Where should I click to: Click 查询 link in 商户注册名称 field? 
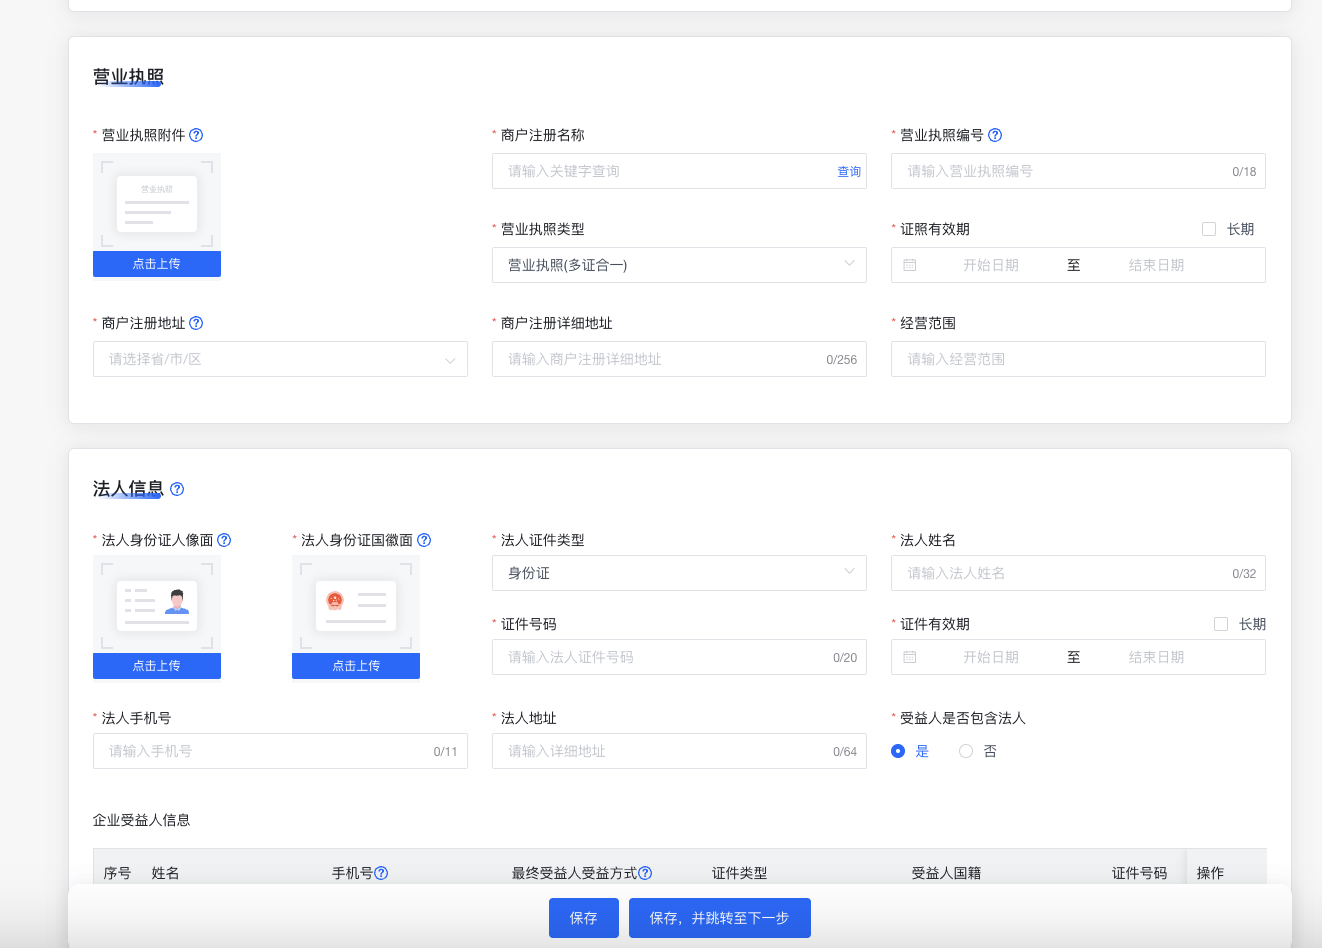coord(849,172)
